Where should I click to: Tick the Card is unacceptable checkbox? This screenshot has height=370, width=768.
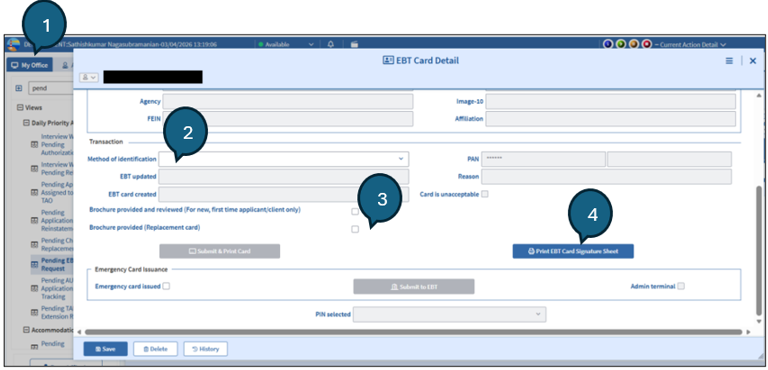[485, 194]
